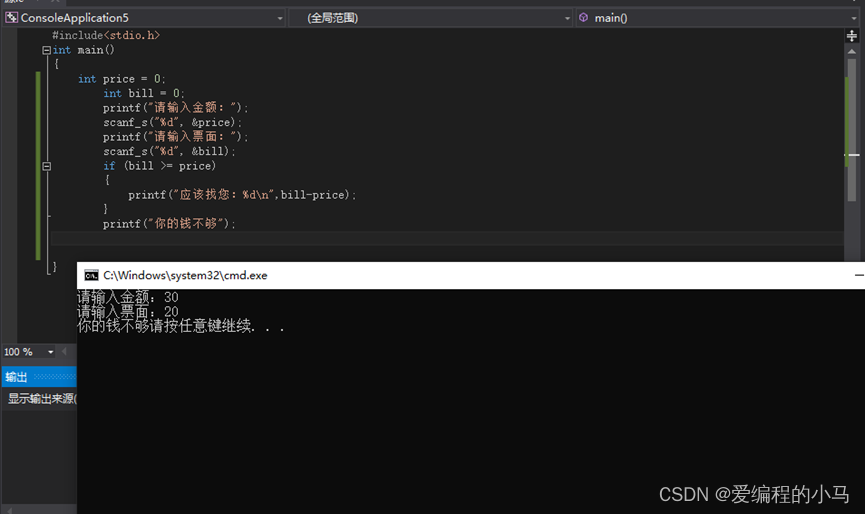Viewport: 865px width, 514px height.
Task: Click the scanf_s("%d", &price); line
Action: (172, 122)
